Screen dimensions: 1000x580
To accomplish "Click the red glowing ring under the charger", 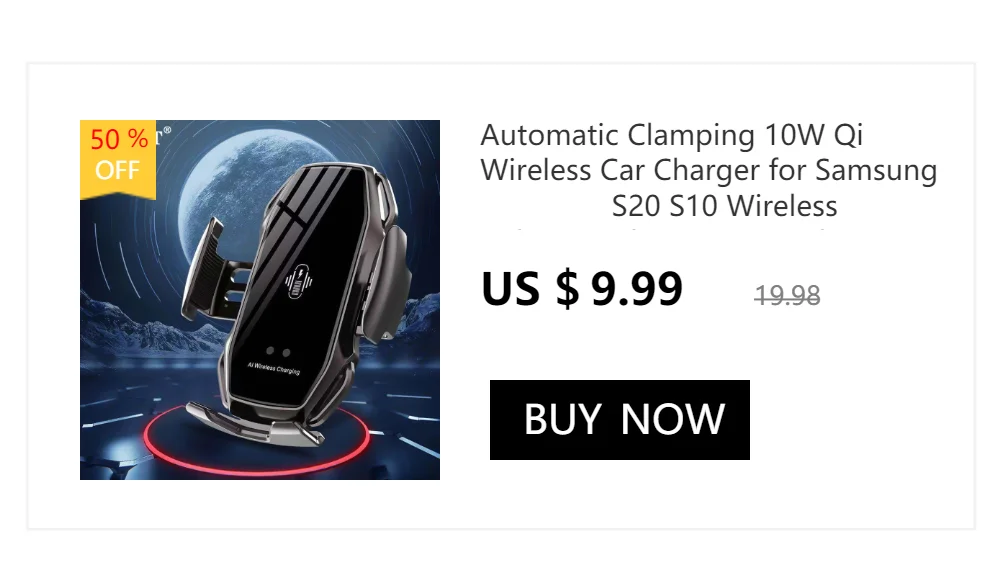I will tap(256, 440).
